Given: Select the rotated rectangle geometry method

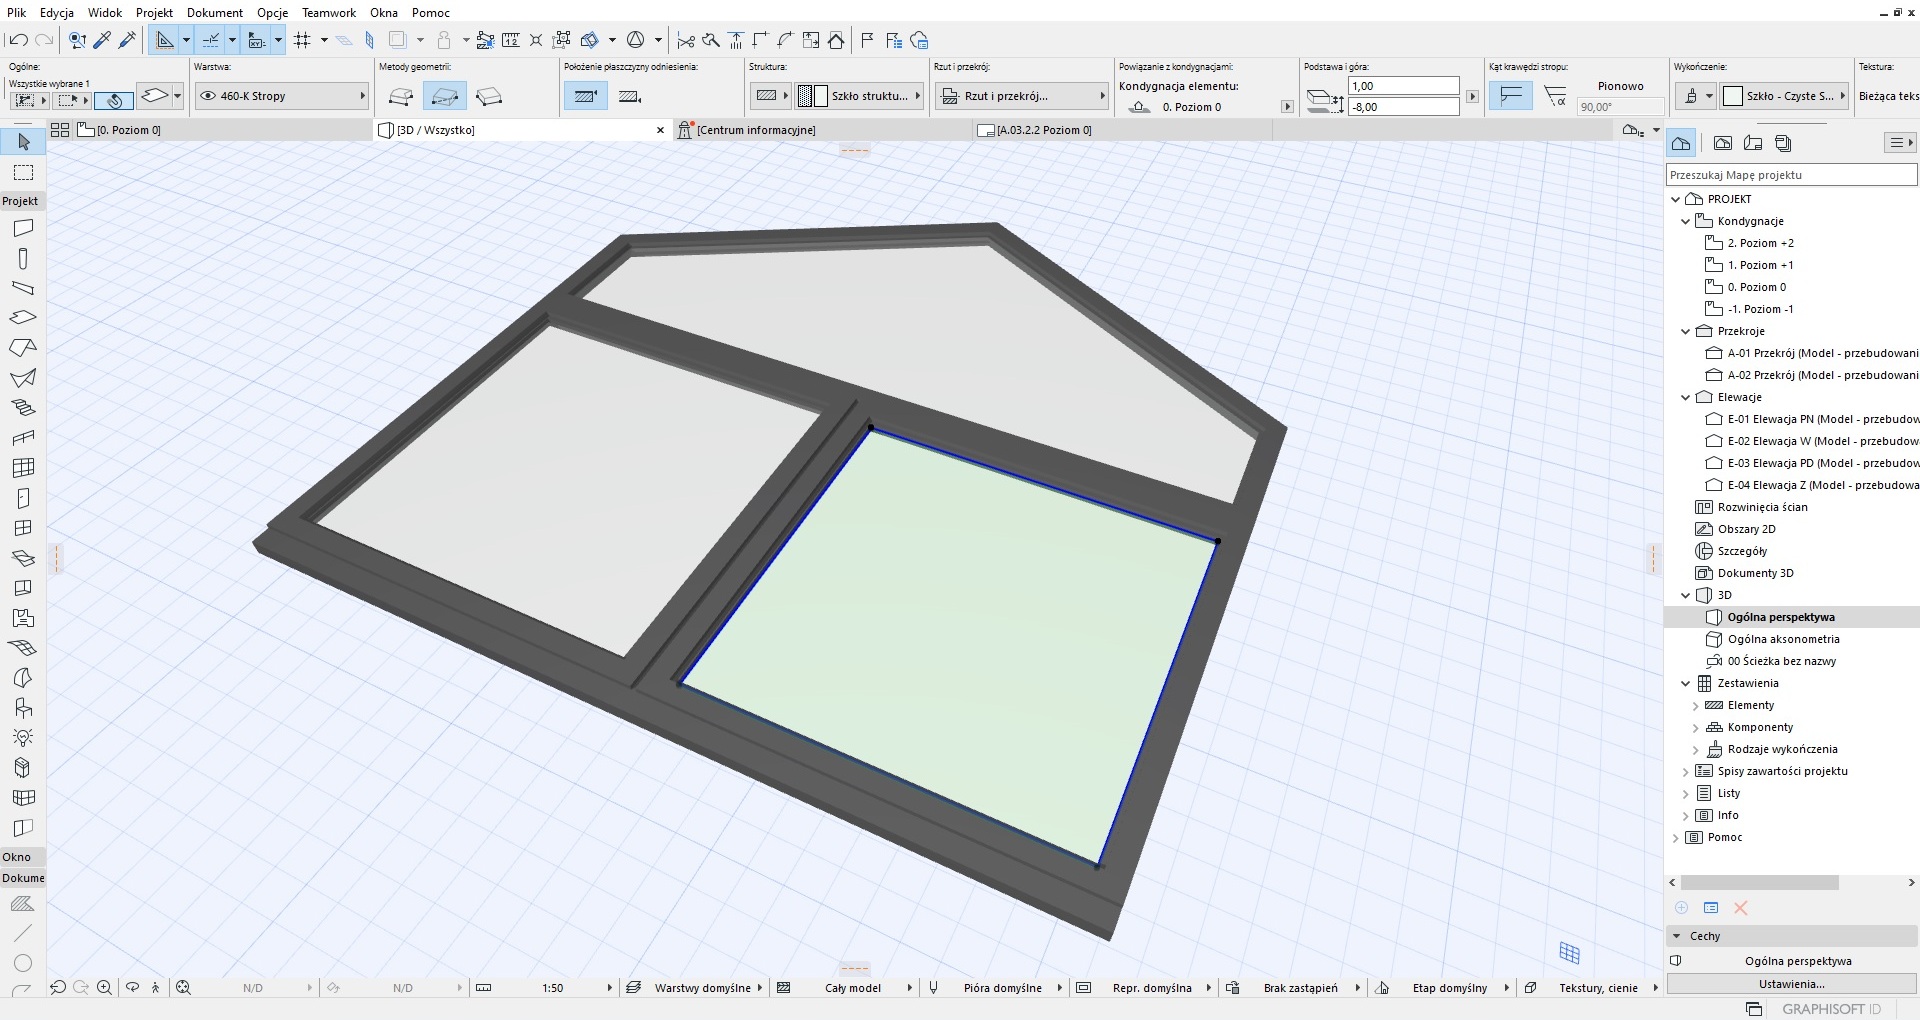Looking at the screenshot, I should [489, 96].
